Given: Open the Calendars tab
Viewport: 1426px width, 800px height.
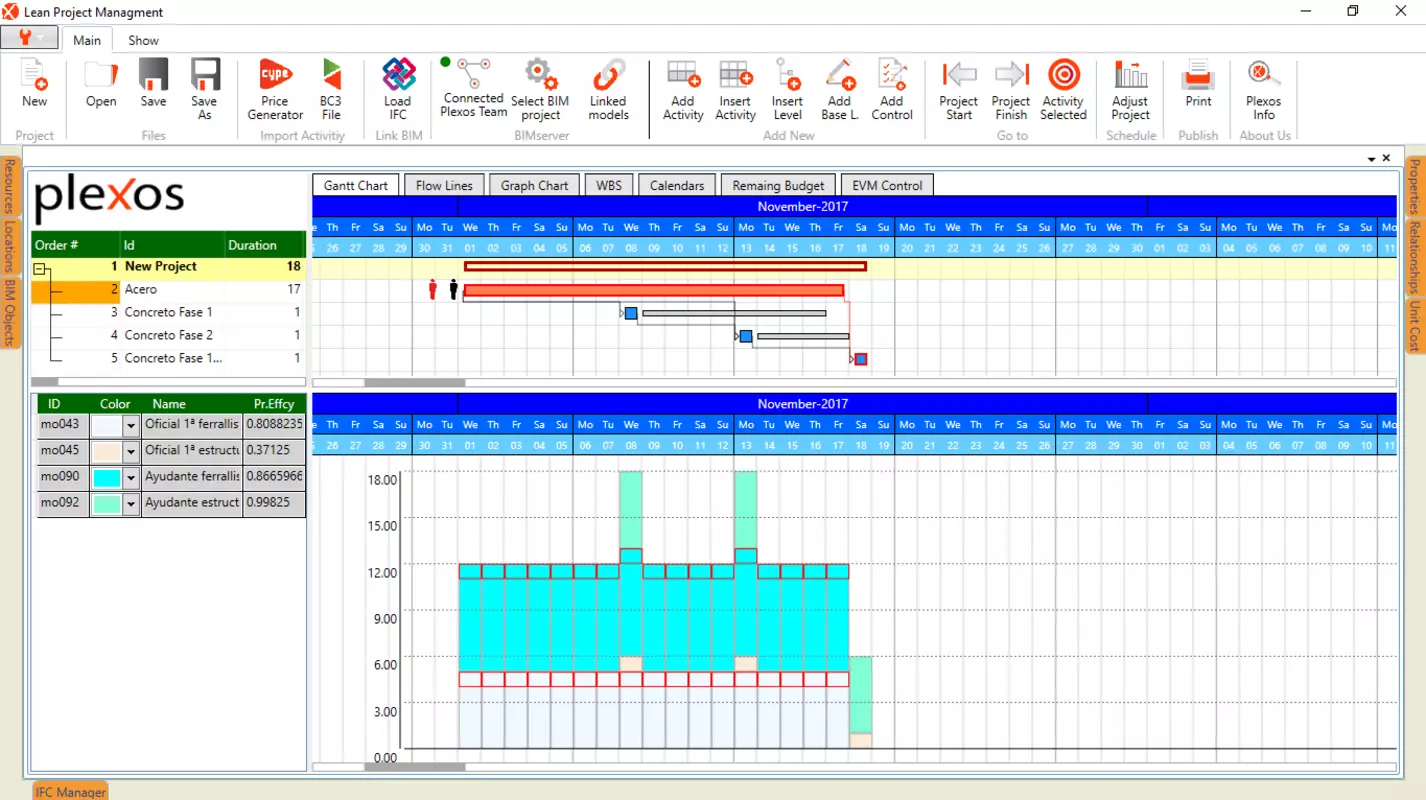Looking at the screenshot, I should coord(677,185).
